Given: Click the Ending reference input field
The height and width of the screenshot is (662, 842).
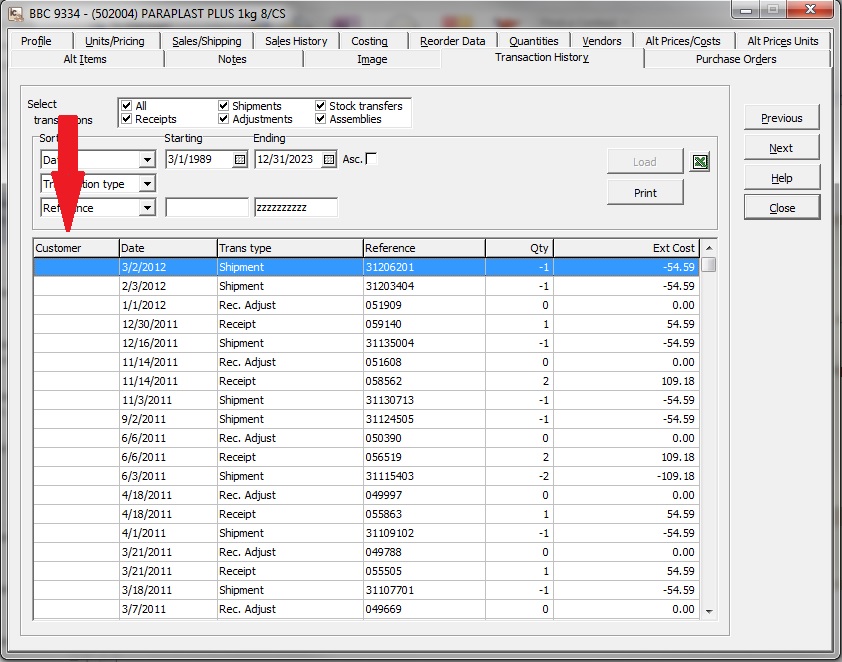Looking at the screenshot, I should click(x=296, y=208).
